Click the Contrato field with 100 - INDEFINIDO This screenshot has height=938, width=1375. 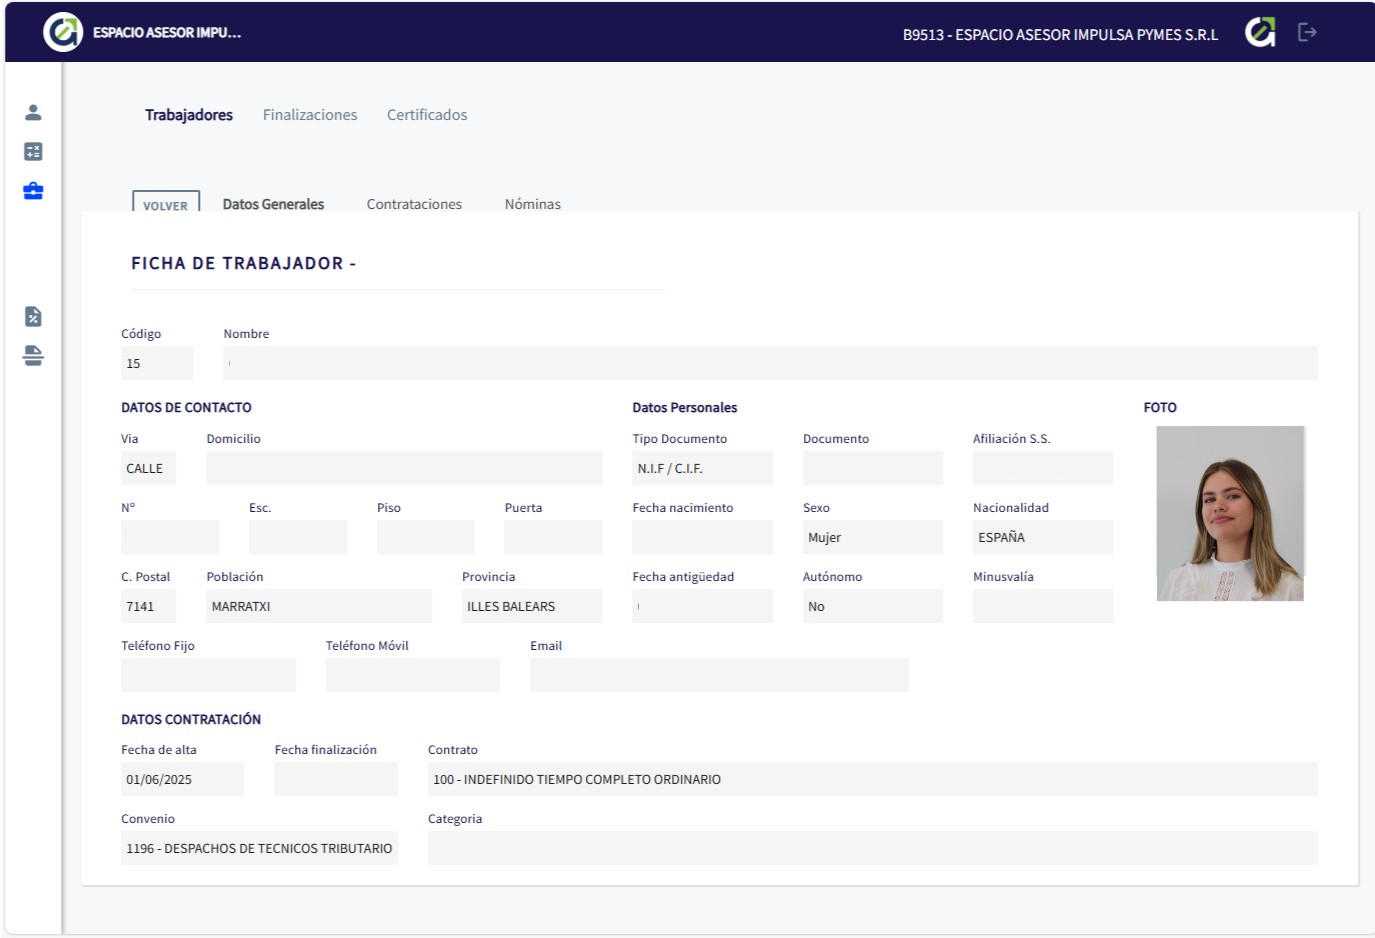[872, 780]
